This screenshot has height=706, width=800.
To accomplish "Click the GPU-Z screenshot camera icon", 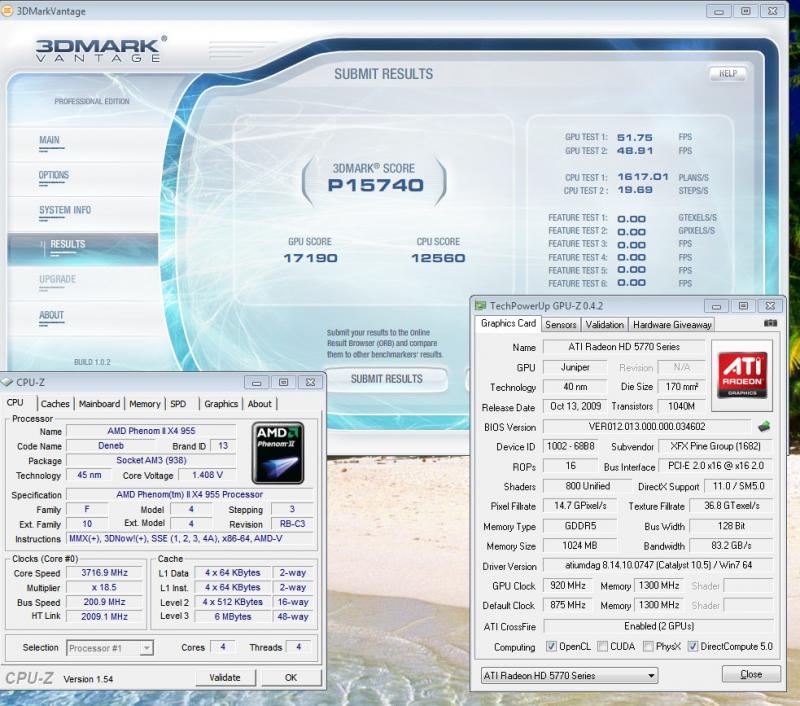I will point(770,323).
